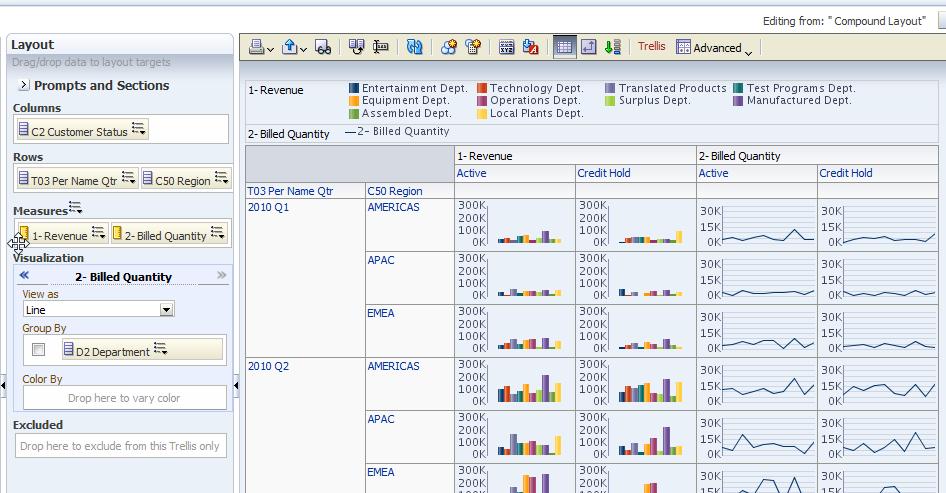946x493 pixels.
Task: Click the Entertainment Dept. legend swatch
Action: coord(354,88)
